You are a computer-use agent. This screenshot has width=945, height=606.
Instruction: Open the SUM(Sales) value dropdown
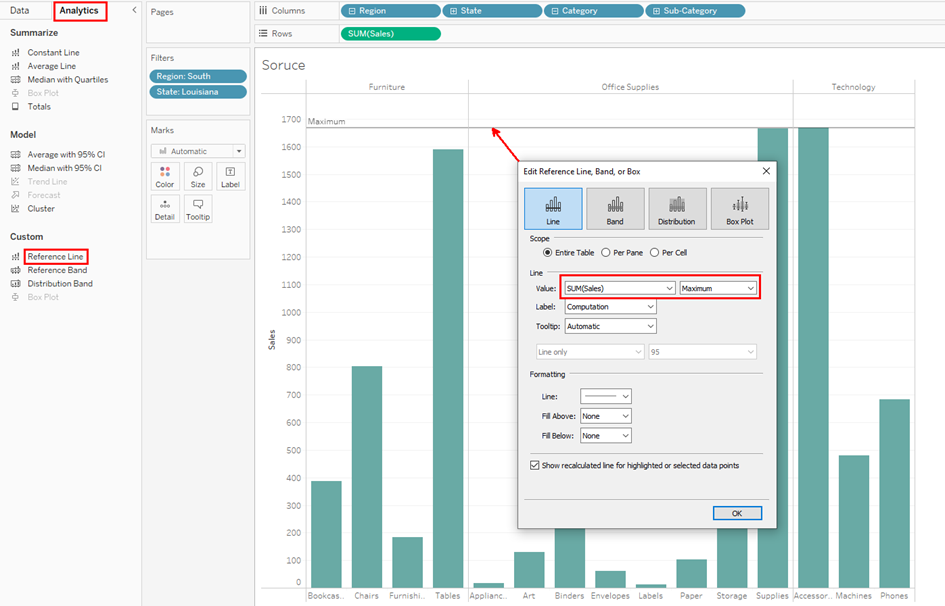[619, 288]
